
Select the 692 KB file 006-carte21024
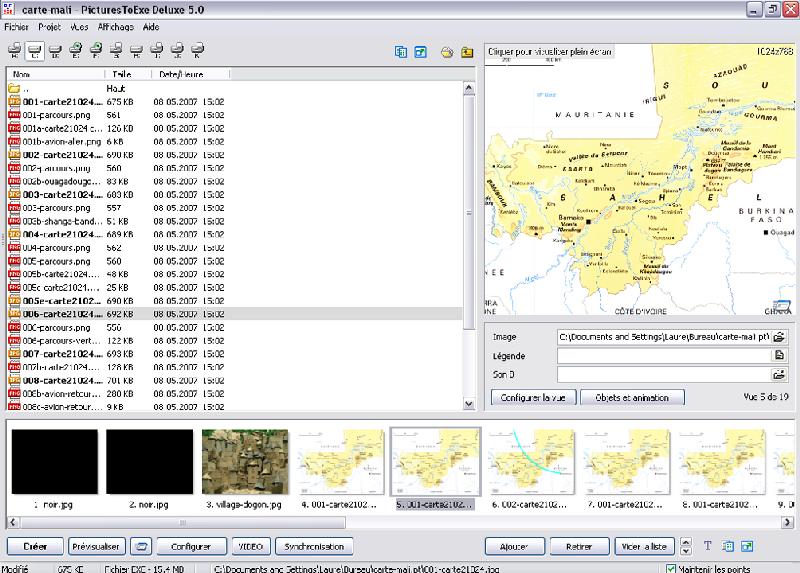[235, 314]
